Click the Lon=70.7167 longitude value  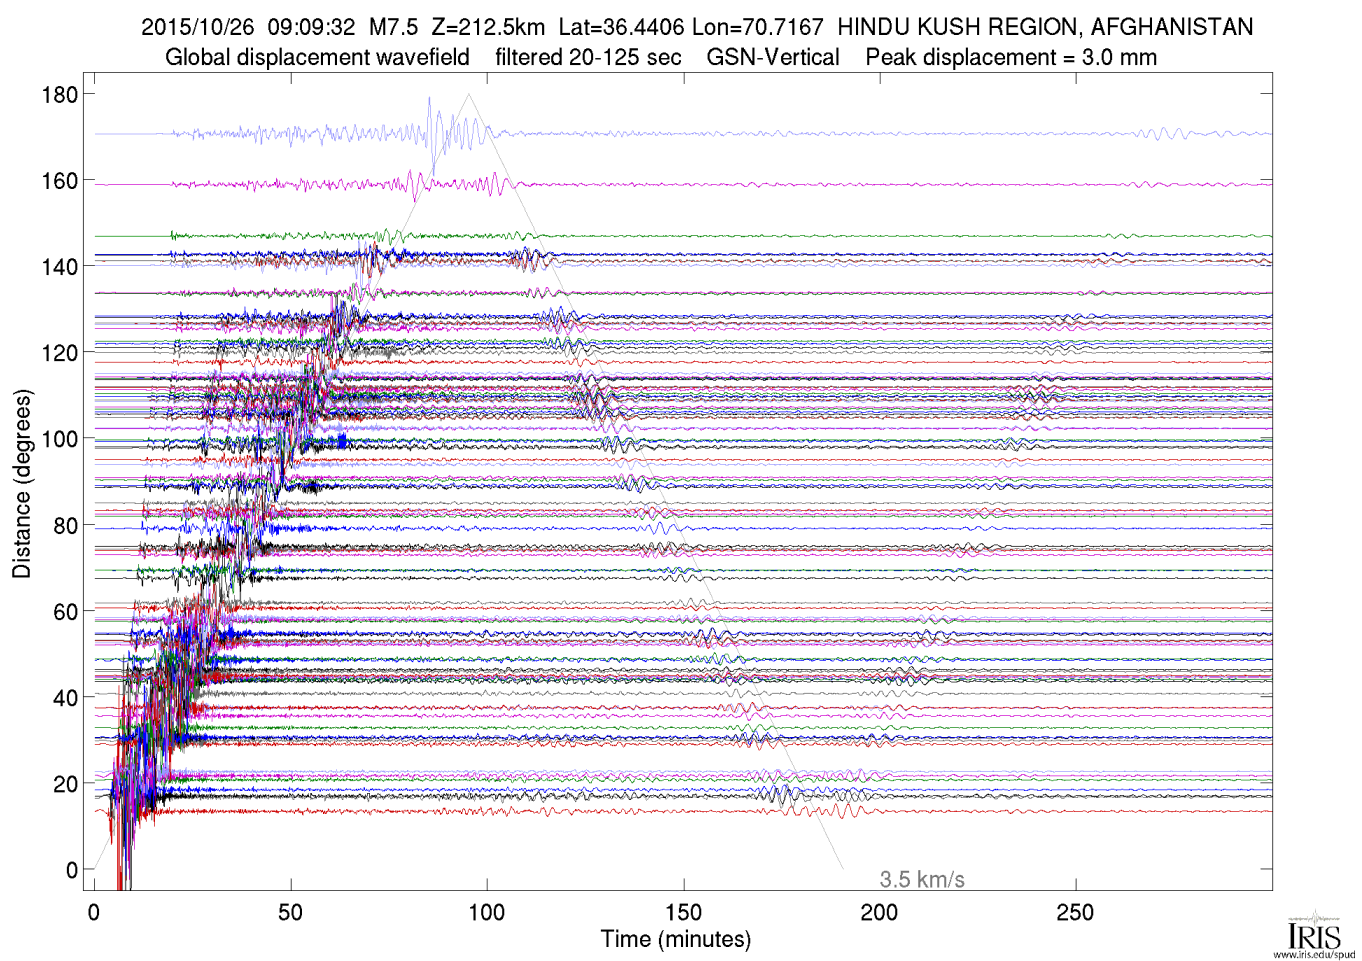tap(757, 27)
